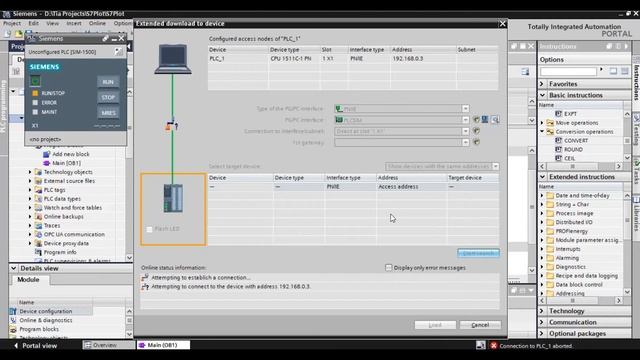
Task: Click the pin icon in PLCSIM title bar
Action: click(x=105, y=39)
